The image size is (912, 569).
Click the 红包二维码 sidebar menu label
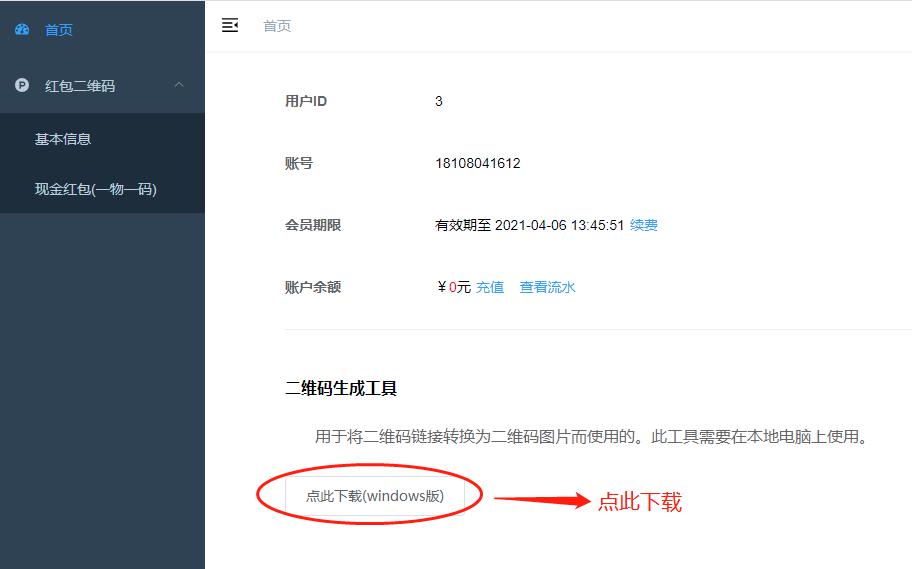coord(80,86)
